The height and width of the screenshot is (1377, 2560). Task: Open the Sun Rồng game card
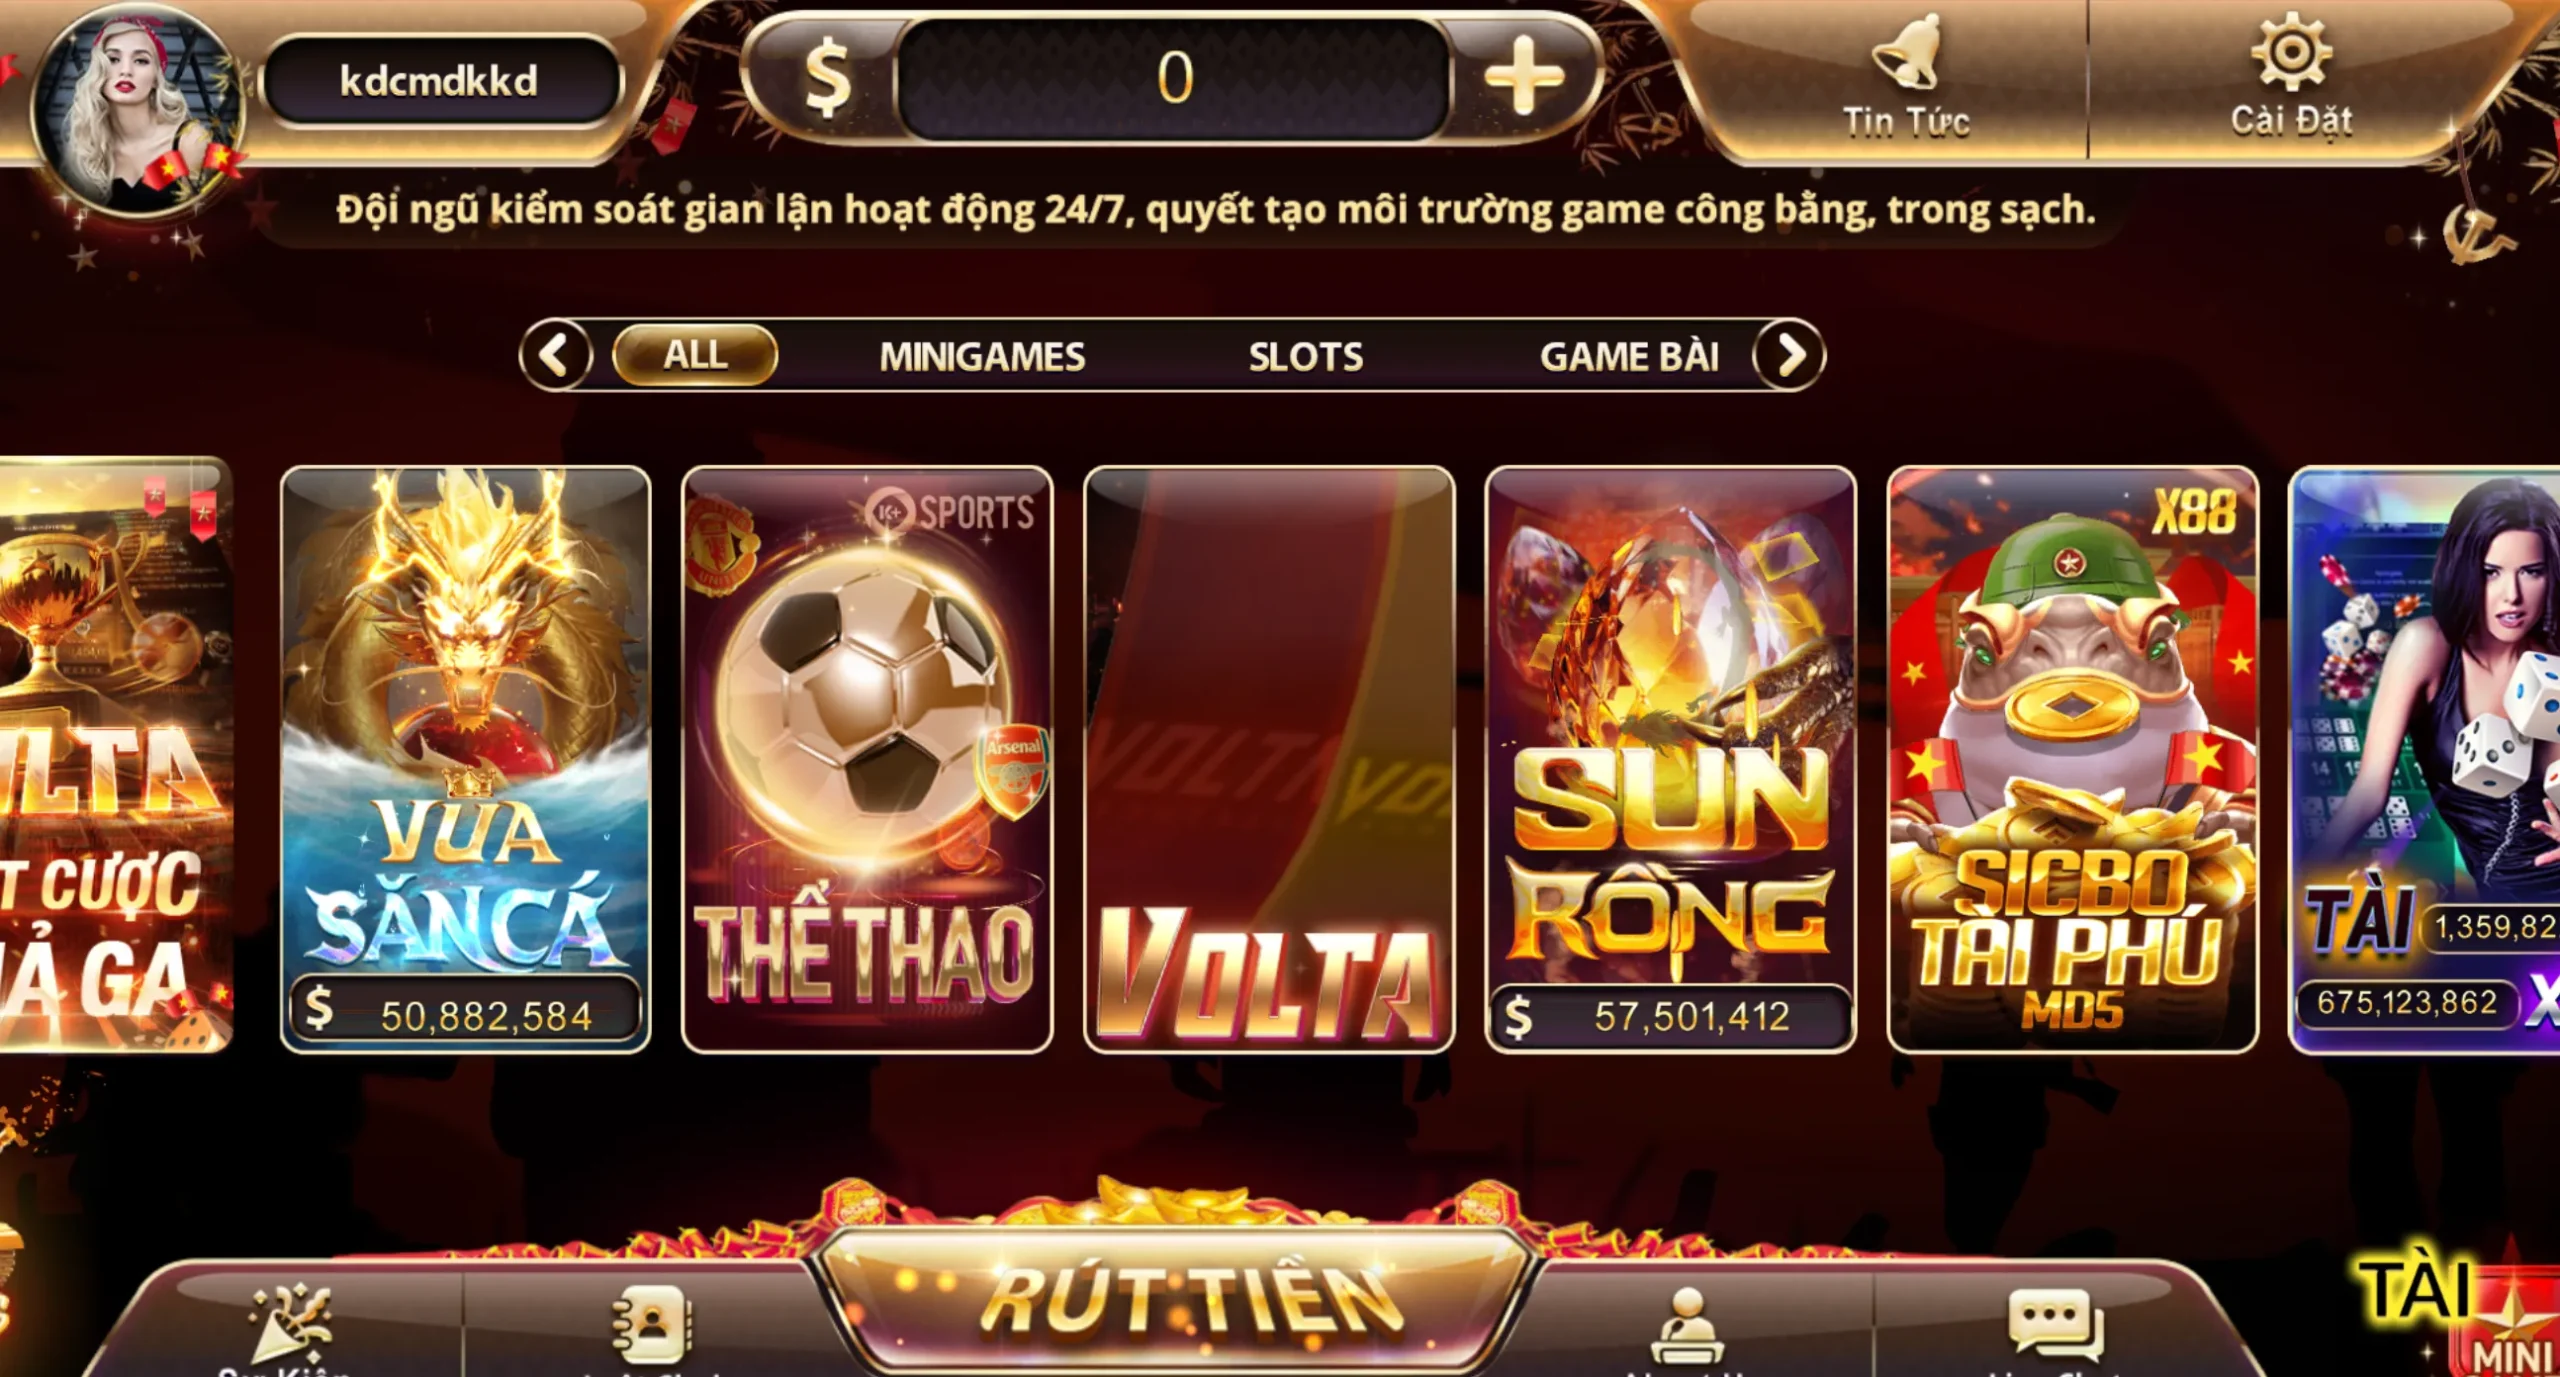click(1671, 759)
